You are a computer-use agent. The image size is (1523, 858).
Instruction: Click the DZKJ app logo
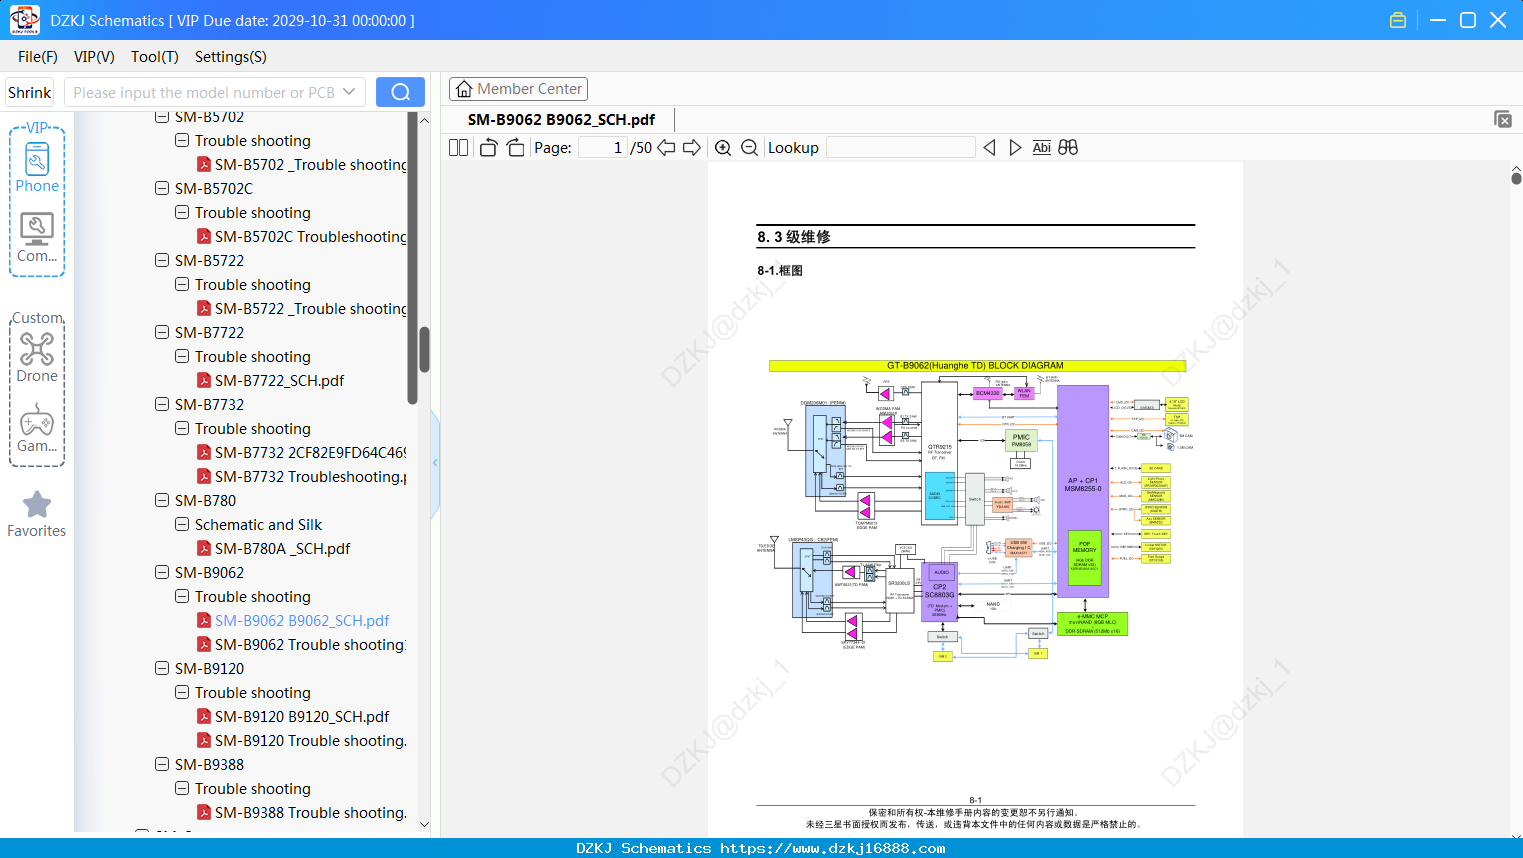(24, 20)
